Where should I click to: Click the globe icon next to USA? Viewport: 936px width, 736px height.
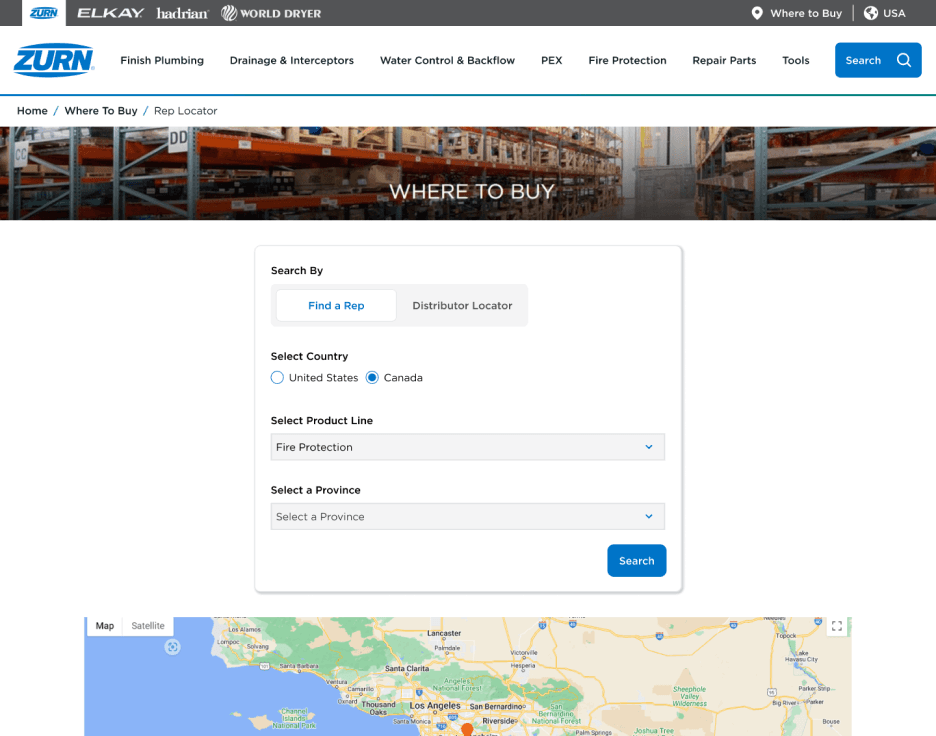[870, 13]
